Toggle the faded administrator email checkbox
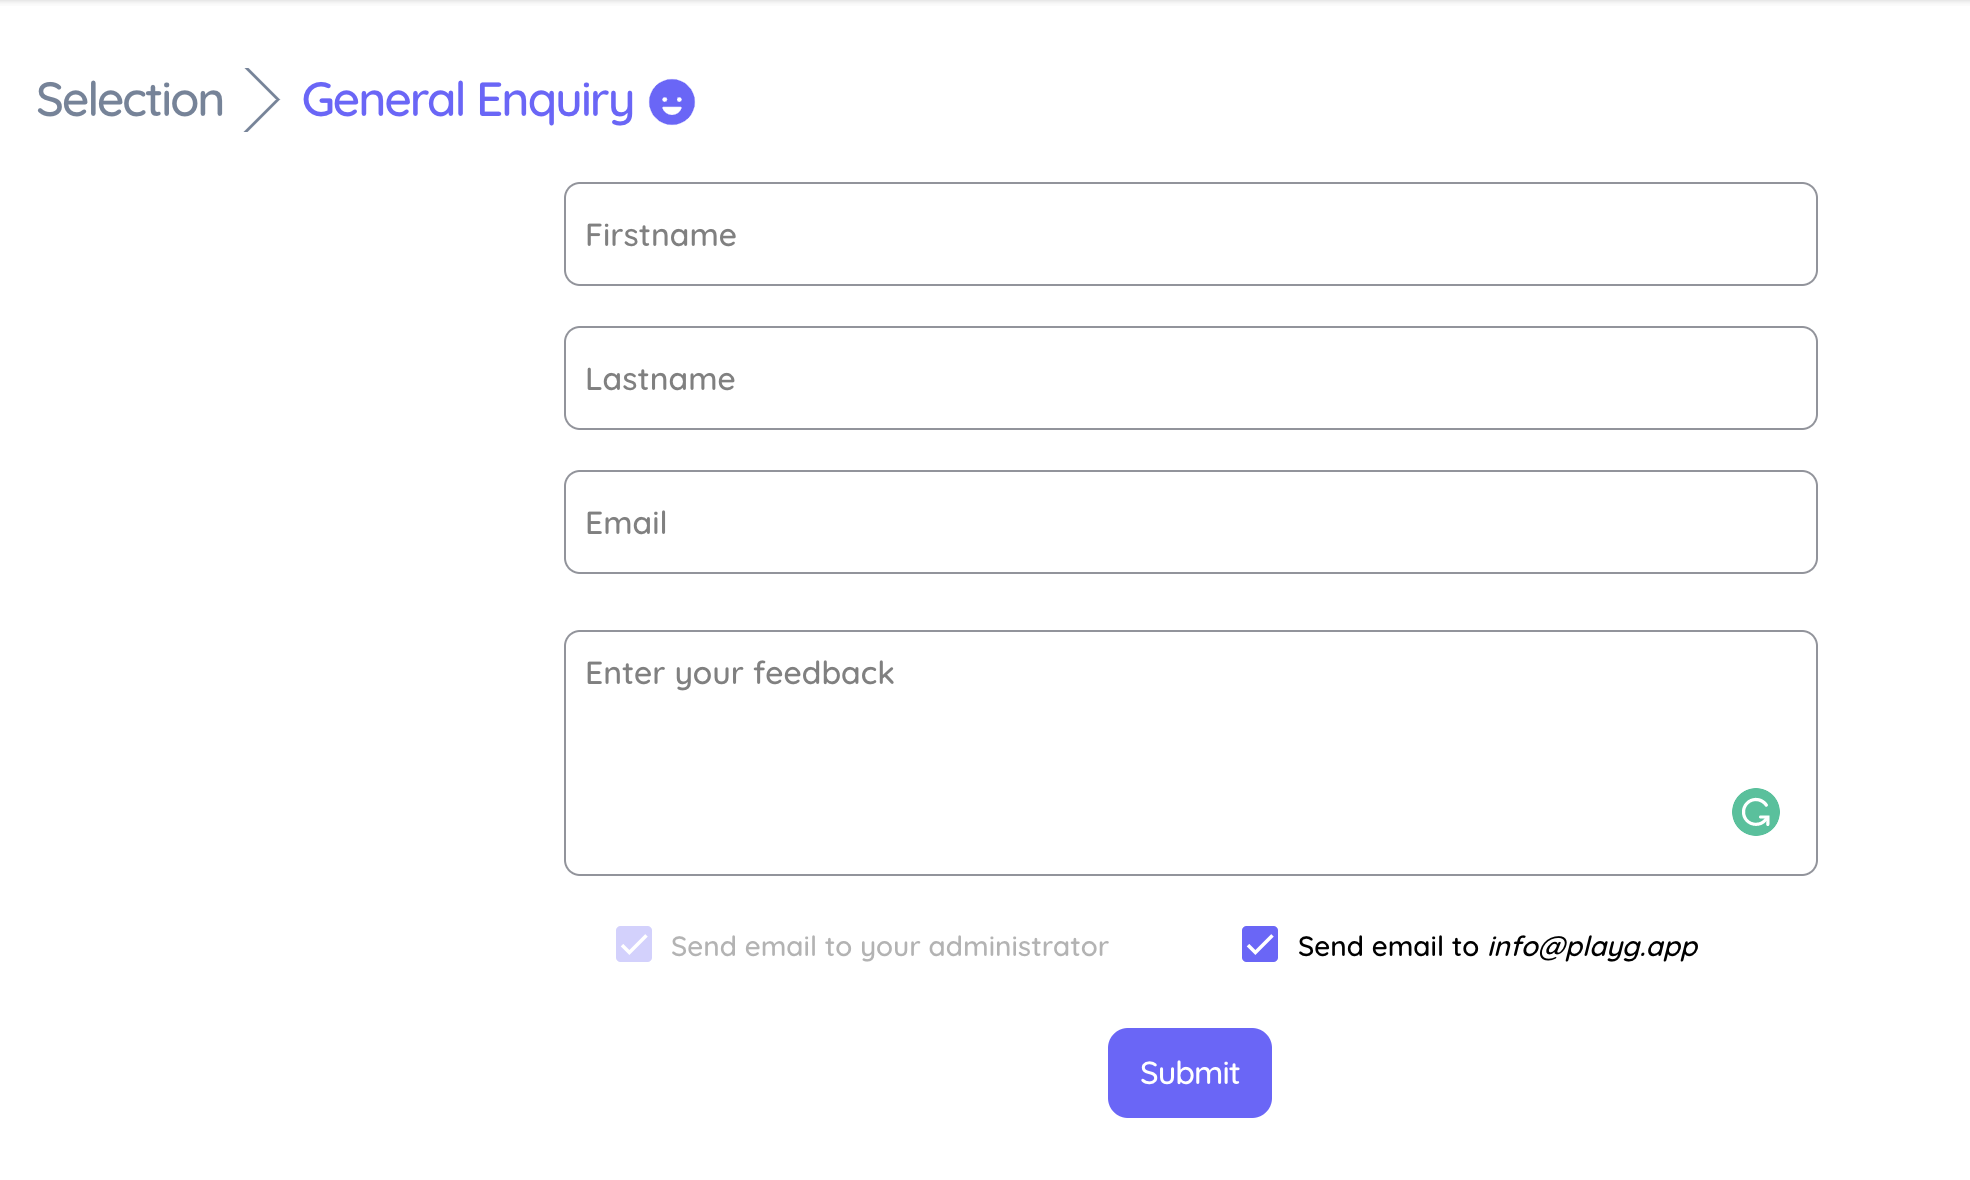Viewport: 1970px width, 1180px height. pyautogui.click(x=634, y=944)
